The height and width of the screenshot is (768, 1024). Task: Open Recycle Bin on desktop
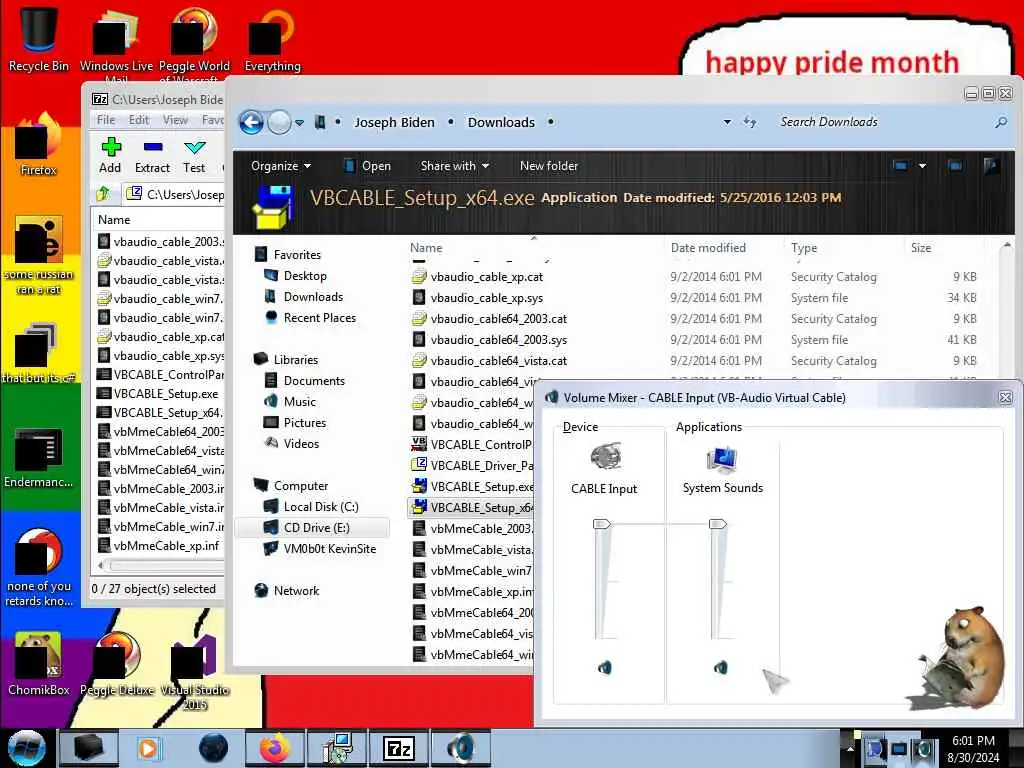point(39,39)
